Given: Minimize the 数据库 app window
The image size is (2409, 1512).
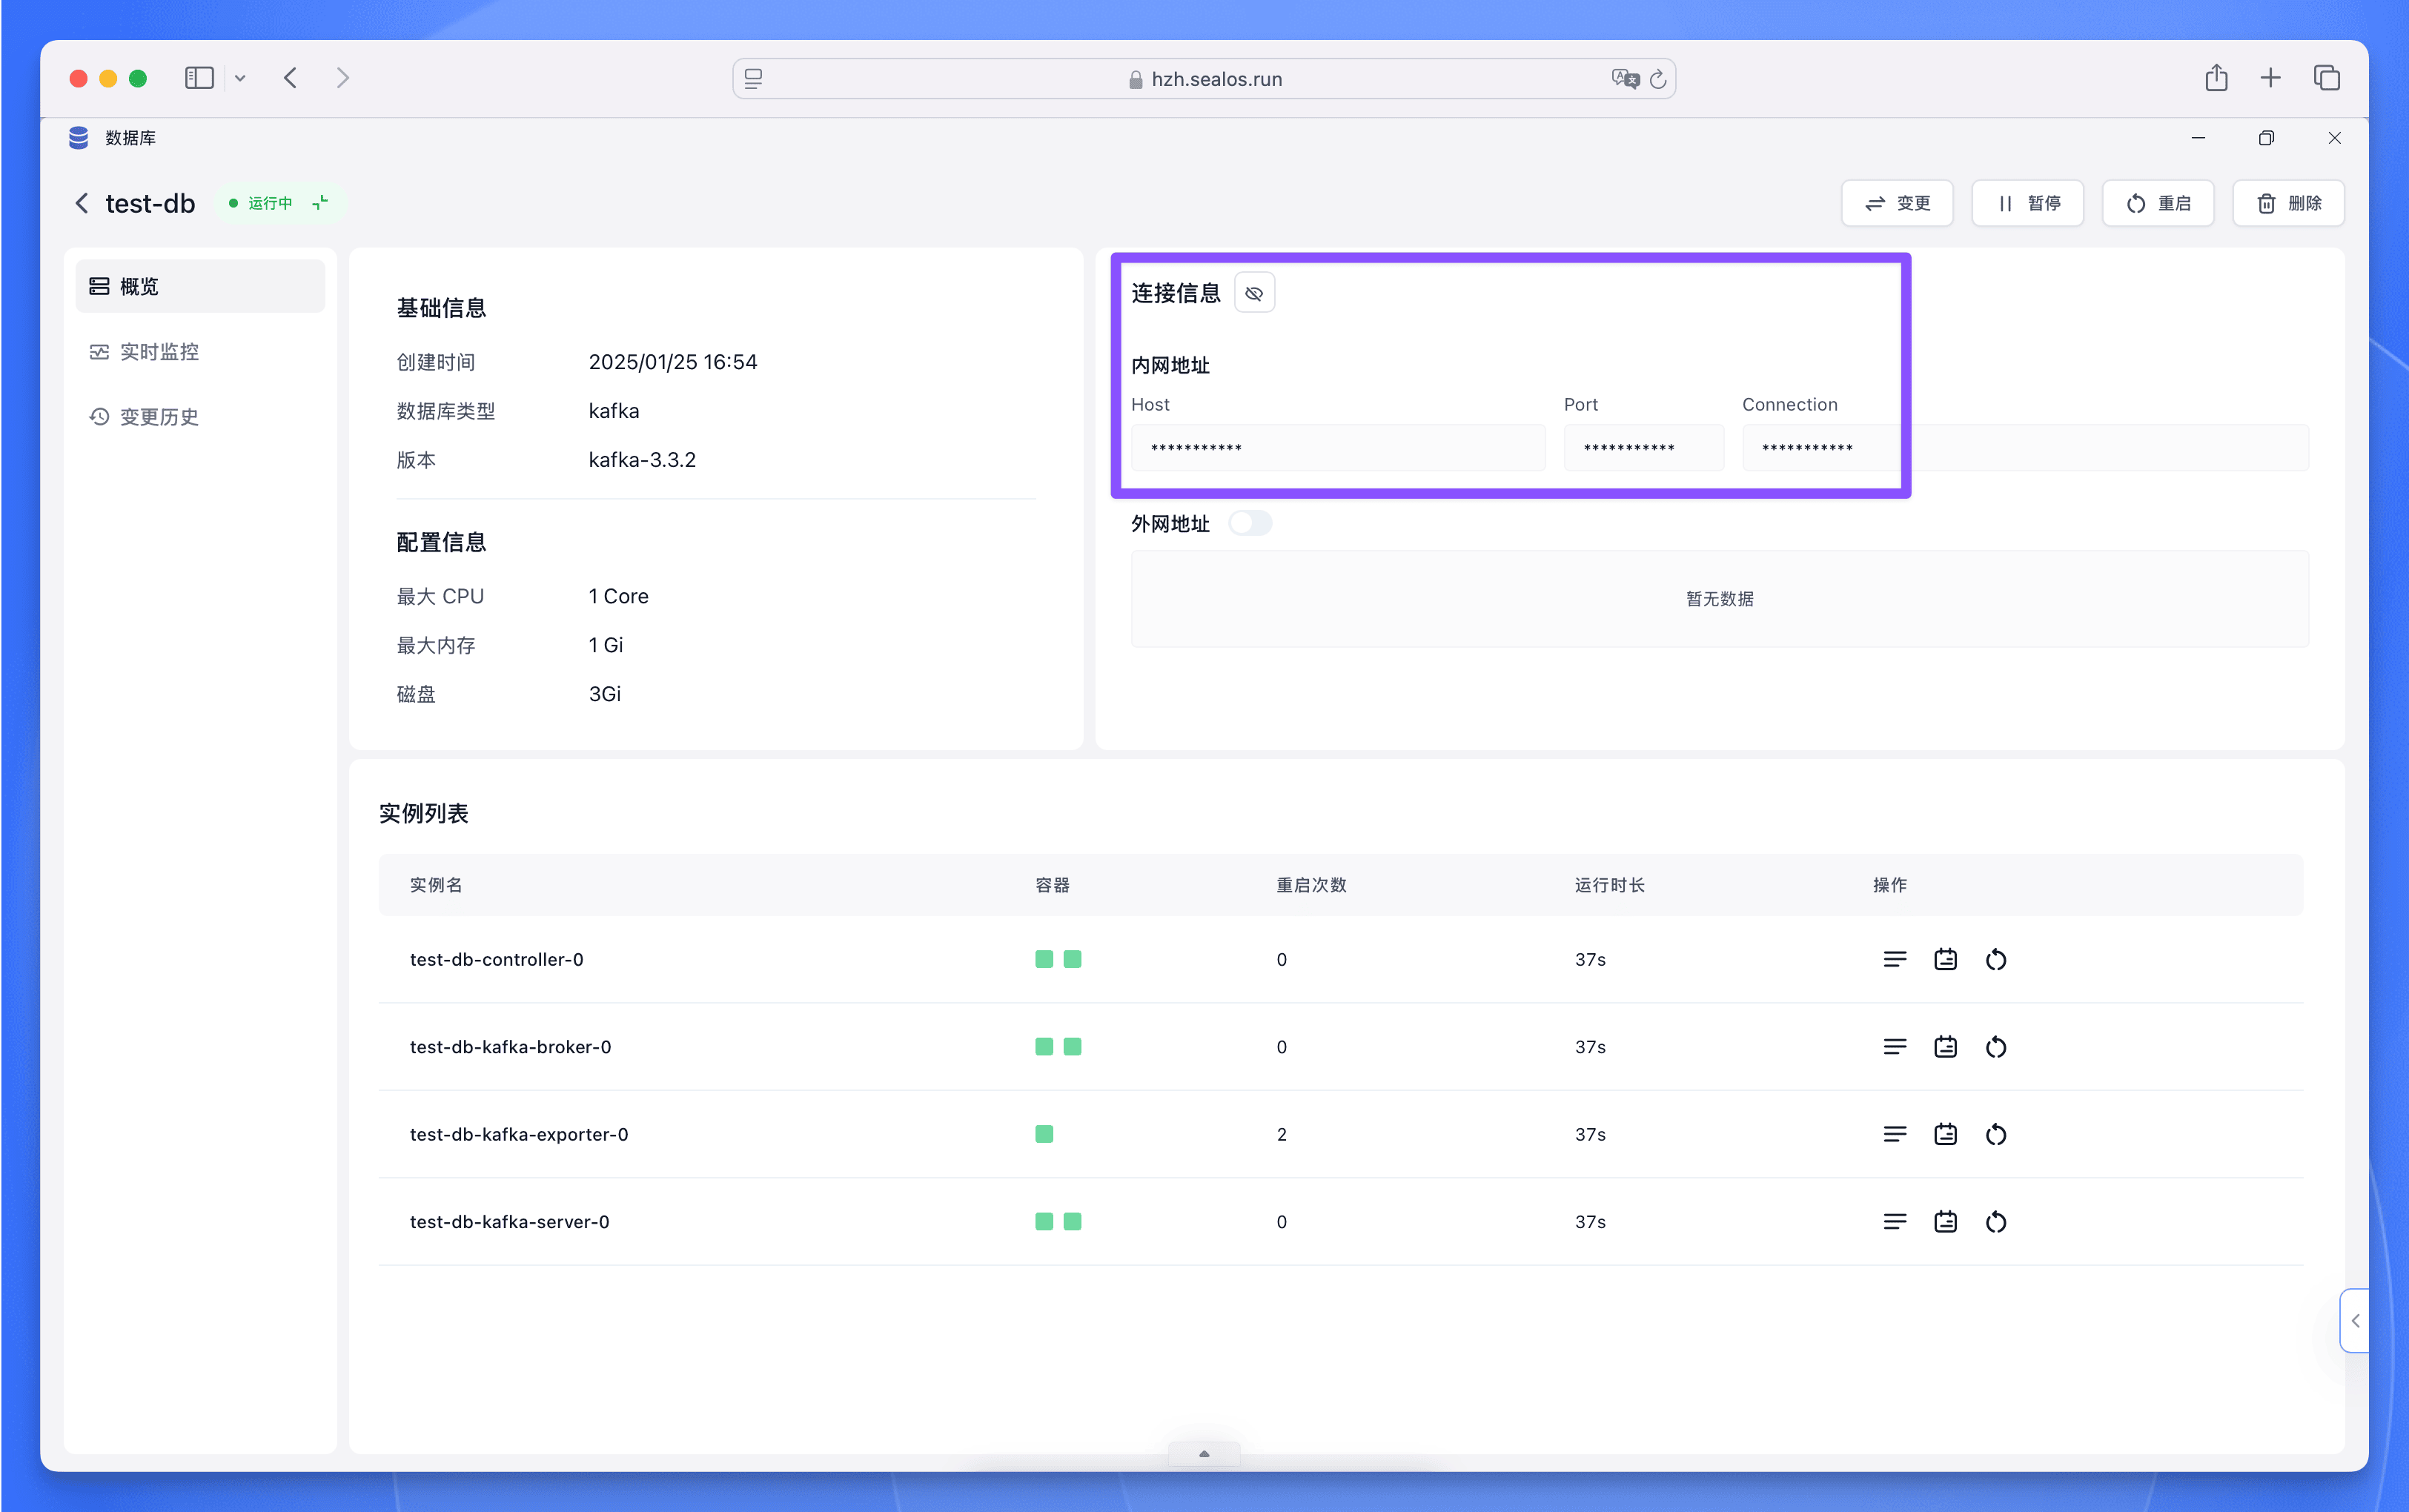Looking at the screenshot, I should pos(2198,138).
